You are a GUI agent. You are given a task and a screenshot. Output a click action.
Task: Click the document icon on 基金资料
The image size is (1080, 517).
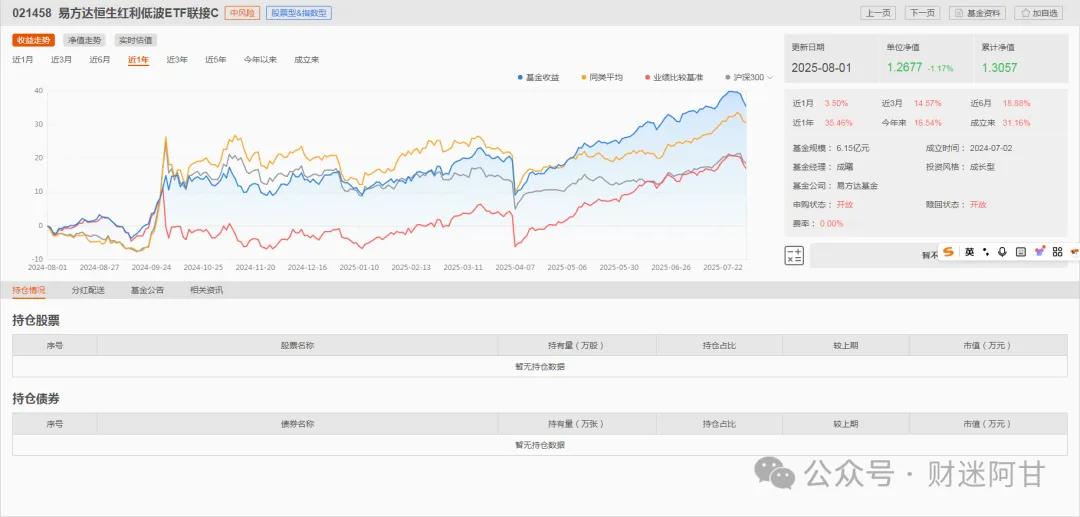pos(959,13)
